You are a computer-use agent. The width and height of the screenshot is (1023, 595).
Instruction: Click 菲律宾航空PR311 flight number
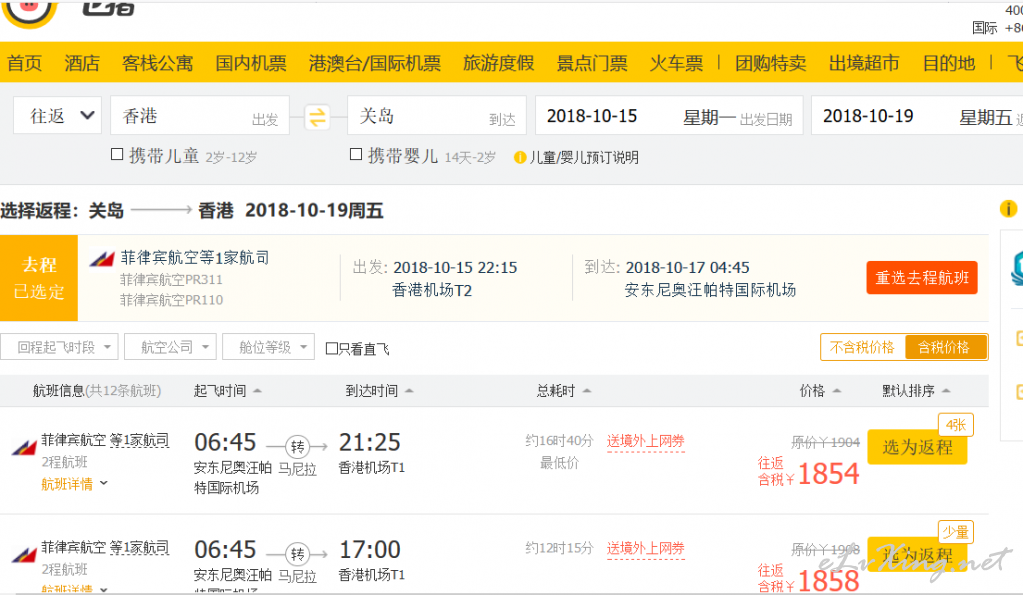pyautogui.click(x=171, y=280)
